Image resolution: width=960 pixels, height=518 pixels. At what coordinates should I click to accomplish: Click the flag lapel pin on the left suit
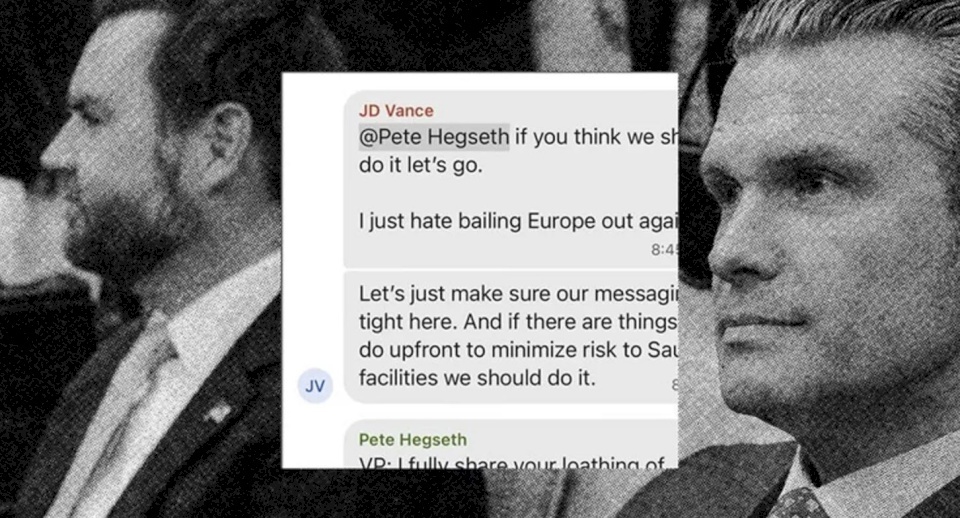click(x=218, y=413)
